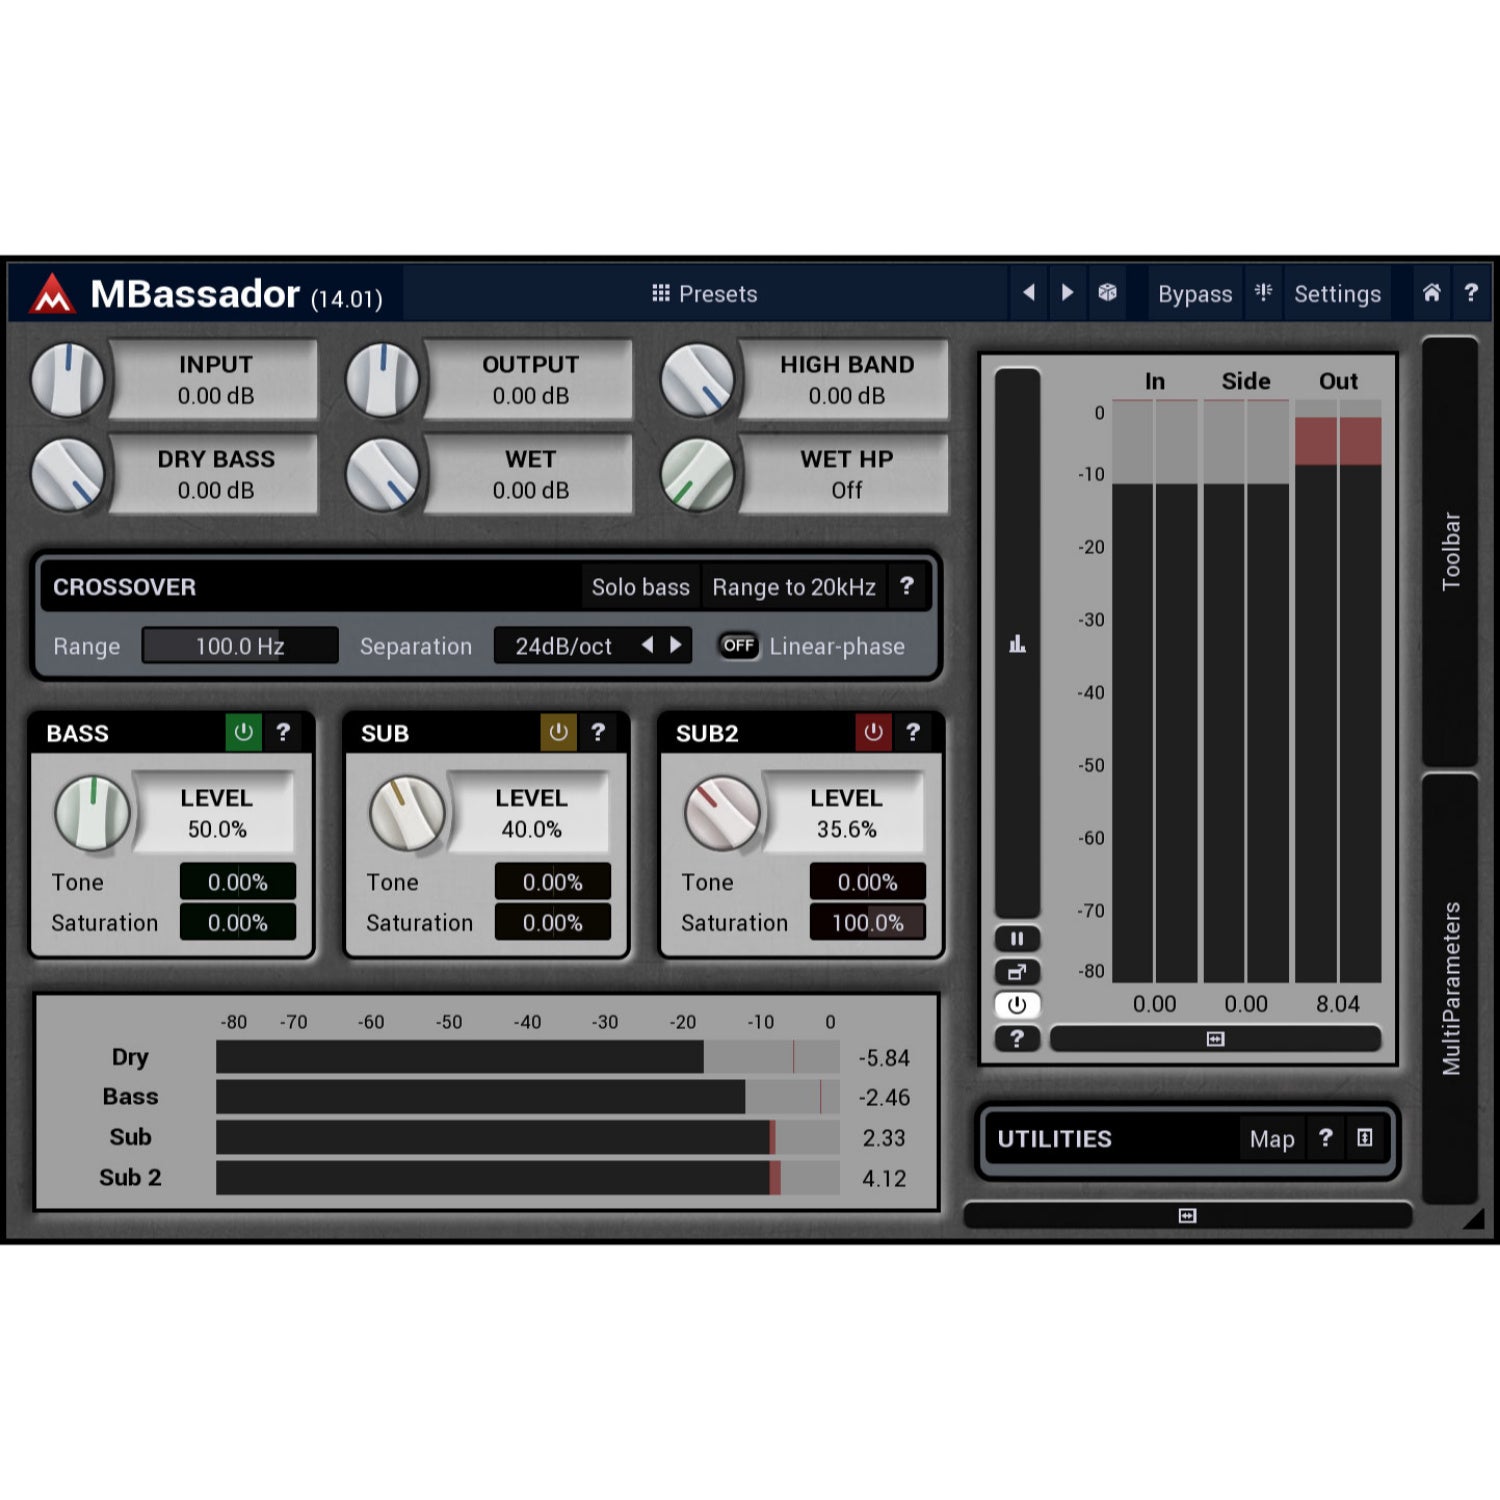The image size is (1500, 1500).
Task: Open help for the BASS section
Action: point(283,733)
